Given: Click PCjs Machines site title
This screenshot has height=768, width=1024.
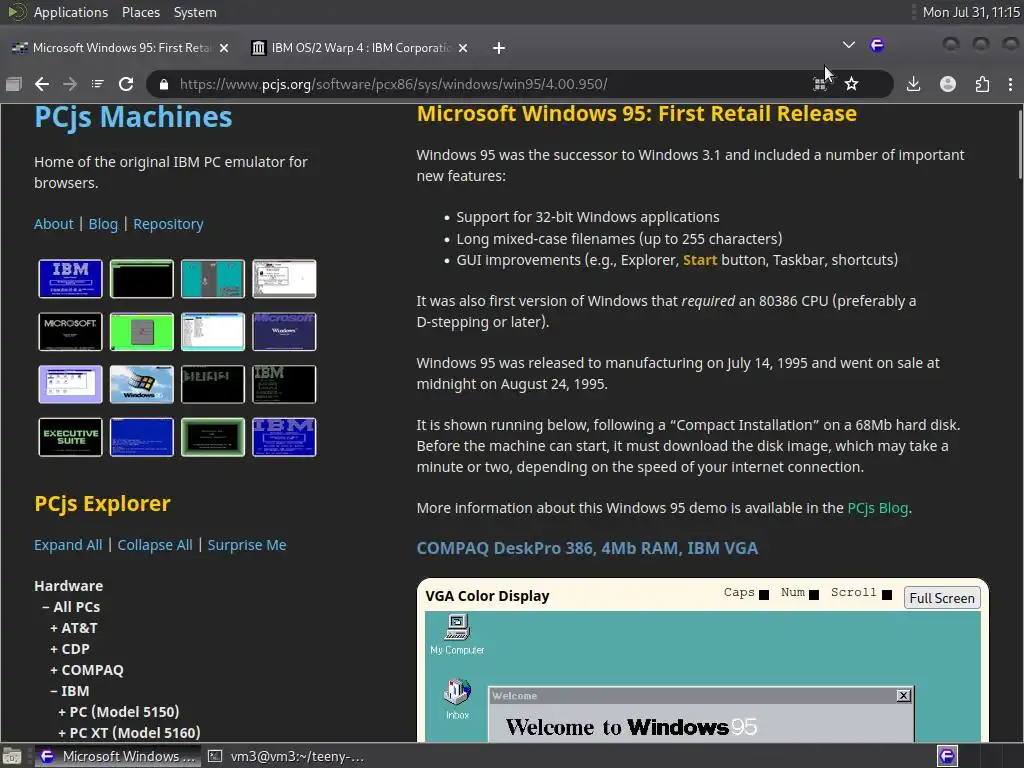Looking at the screenshot, I should (133, 118).
